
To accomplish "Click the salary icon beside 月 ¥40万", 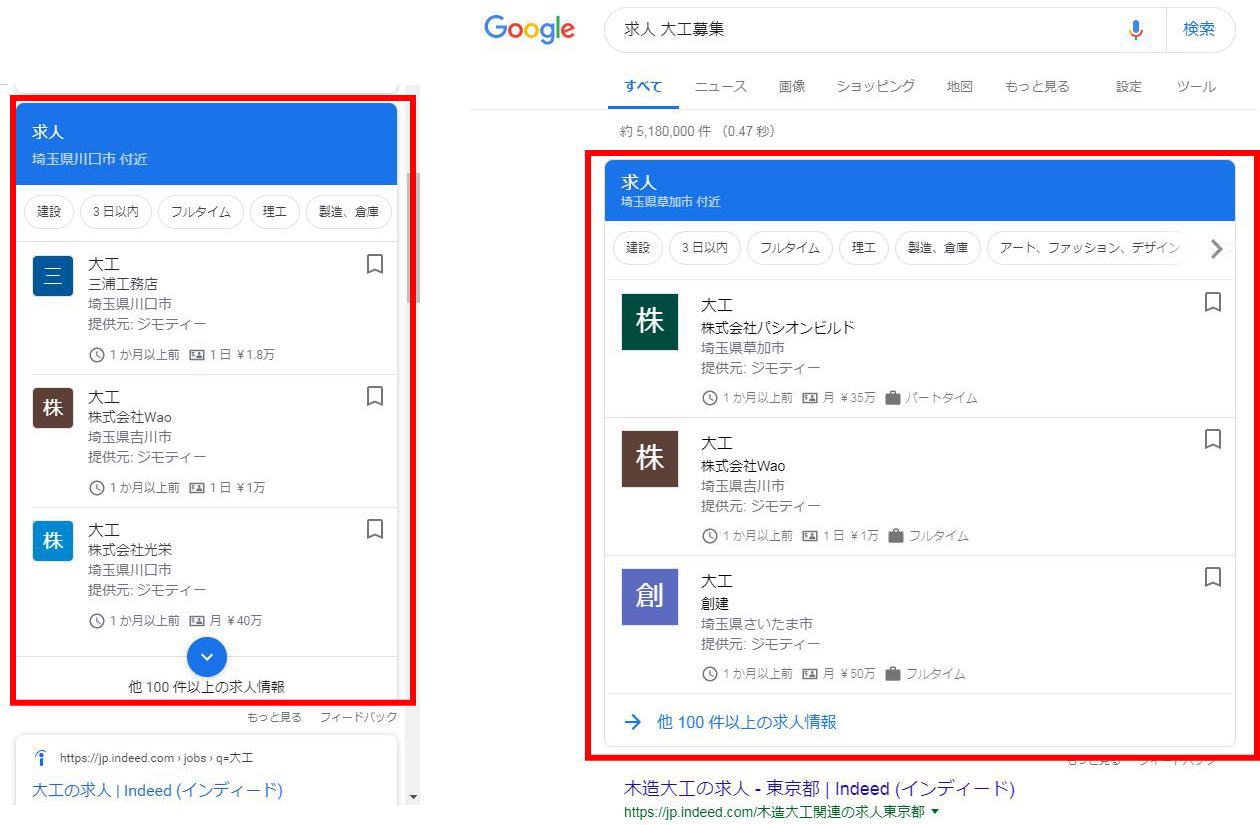I will coord(197,621).
